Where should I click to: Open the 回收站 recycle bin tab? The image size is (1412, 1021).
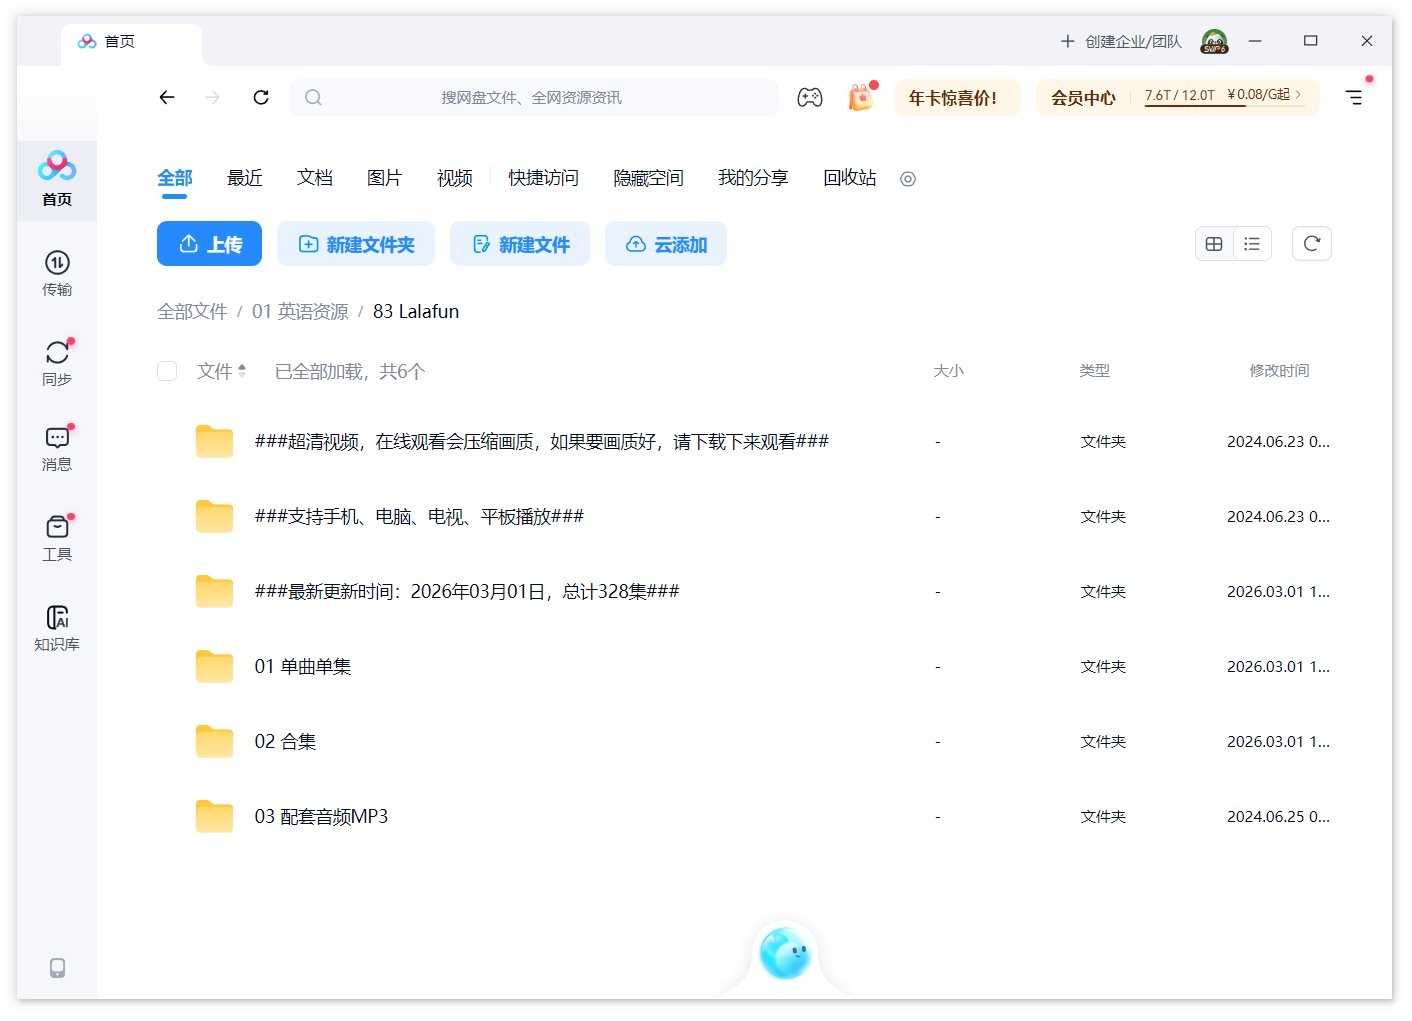point(848,178)
